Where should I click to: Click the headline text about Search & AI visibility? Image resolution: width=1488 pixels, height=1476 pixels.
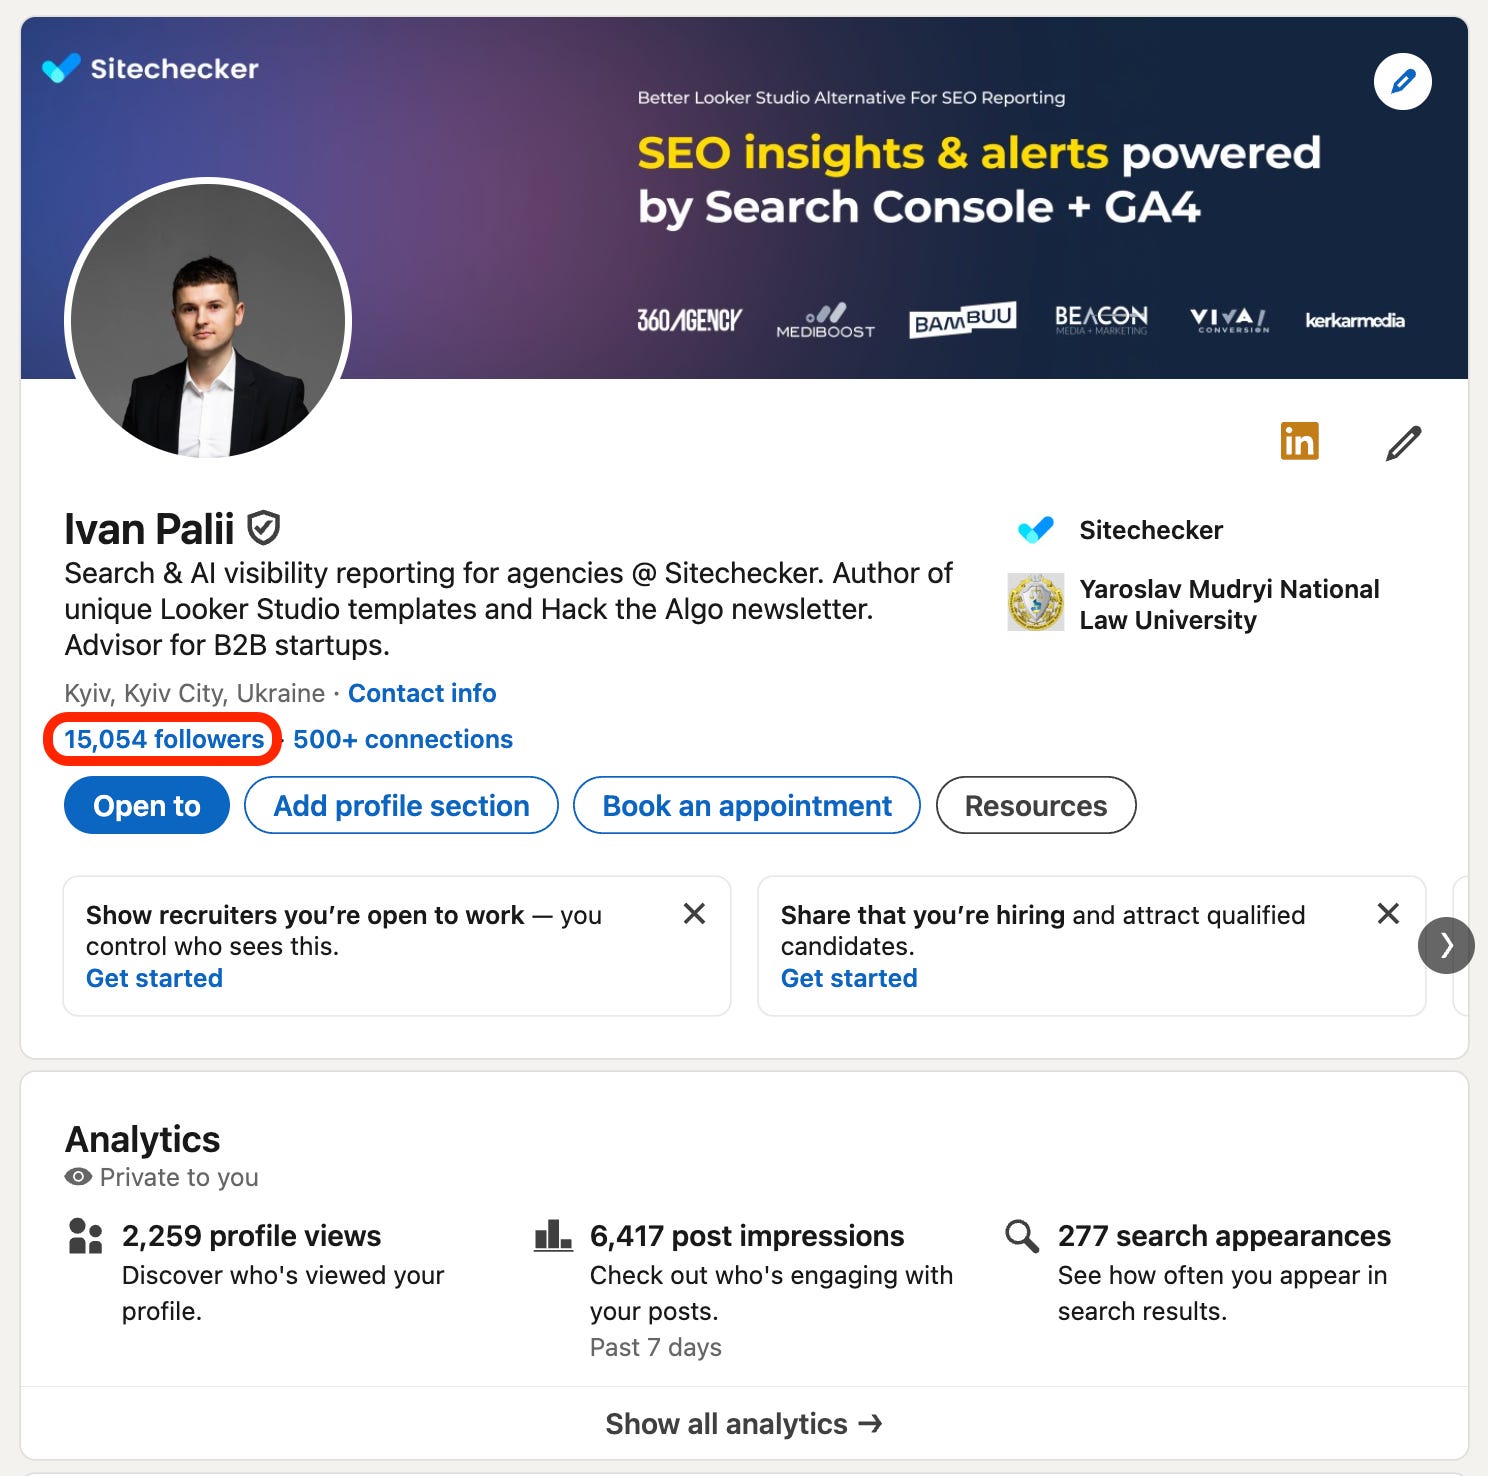(x=508, y=609)
